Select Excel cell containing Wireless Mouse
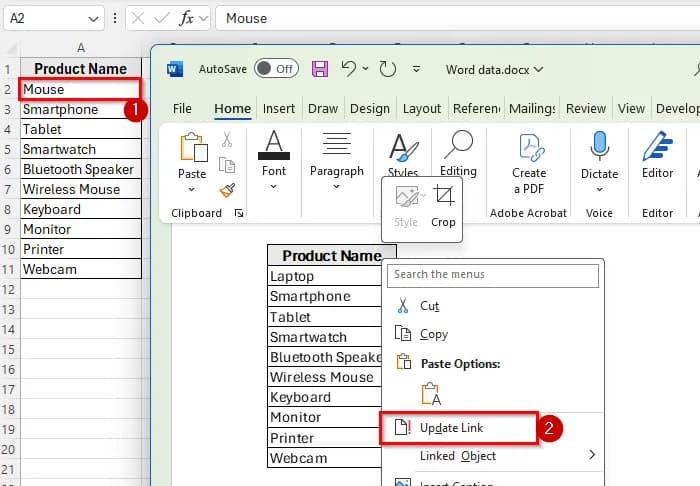 click(81, 189)
